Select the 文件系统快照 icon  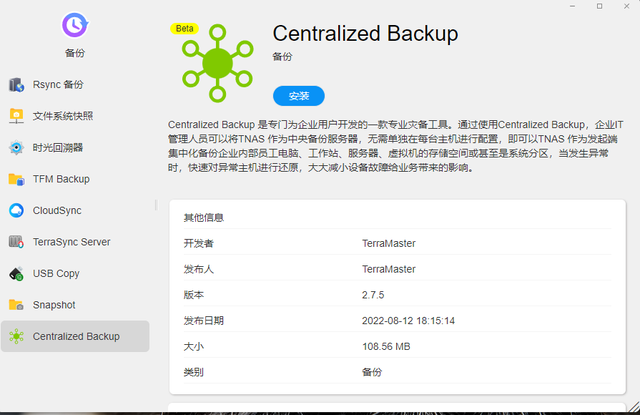click(16, 116)
